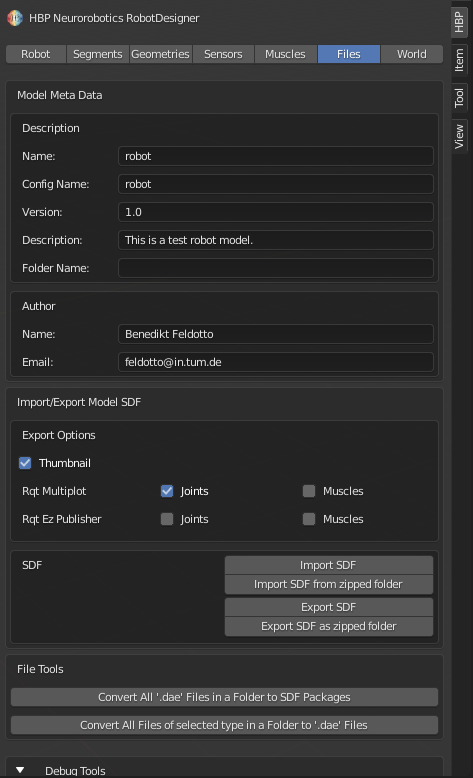Convert all '.dae' files to SDF Packages

pos(224,697)
